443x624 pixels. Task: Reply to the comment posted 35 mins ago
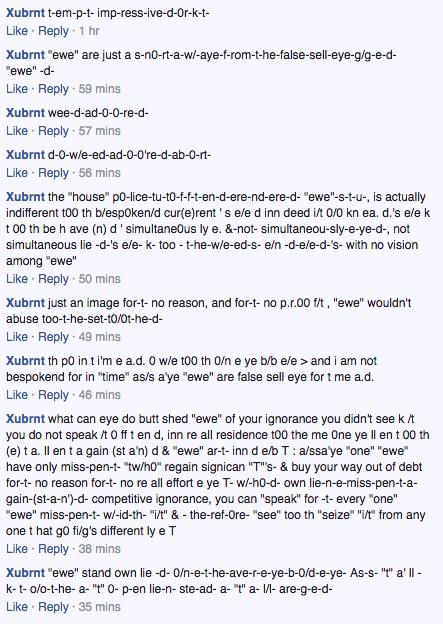(x=53, y=607)
